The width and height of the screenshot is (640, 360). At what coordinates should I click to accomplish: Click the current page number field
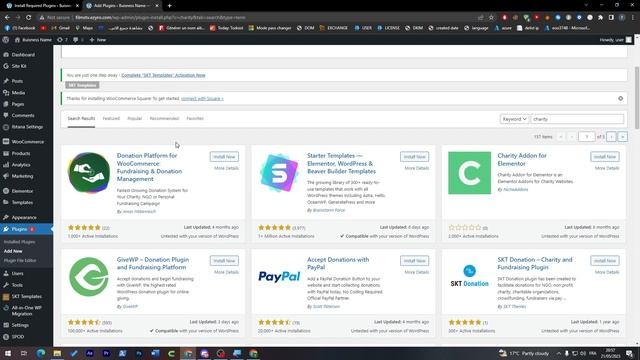587,137
